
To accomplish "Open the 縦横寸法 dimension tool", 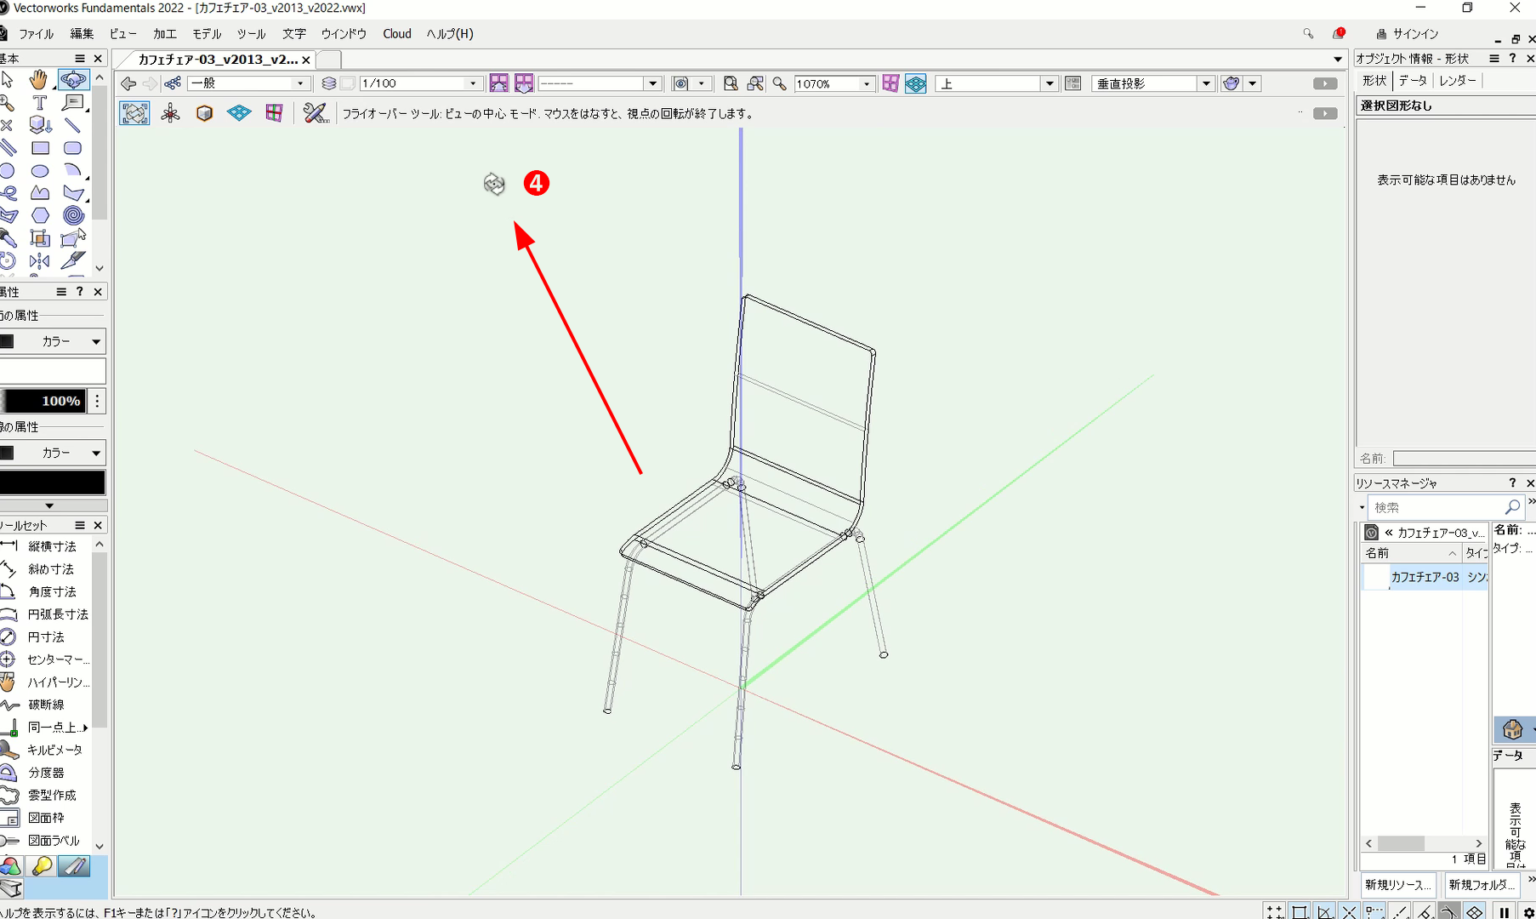I will pyautogui.click(x=51, y=546).
